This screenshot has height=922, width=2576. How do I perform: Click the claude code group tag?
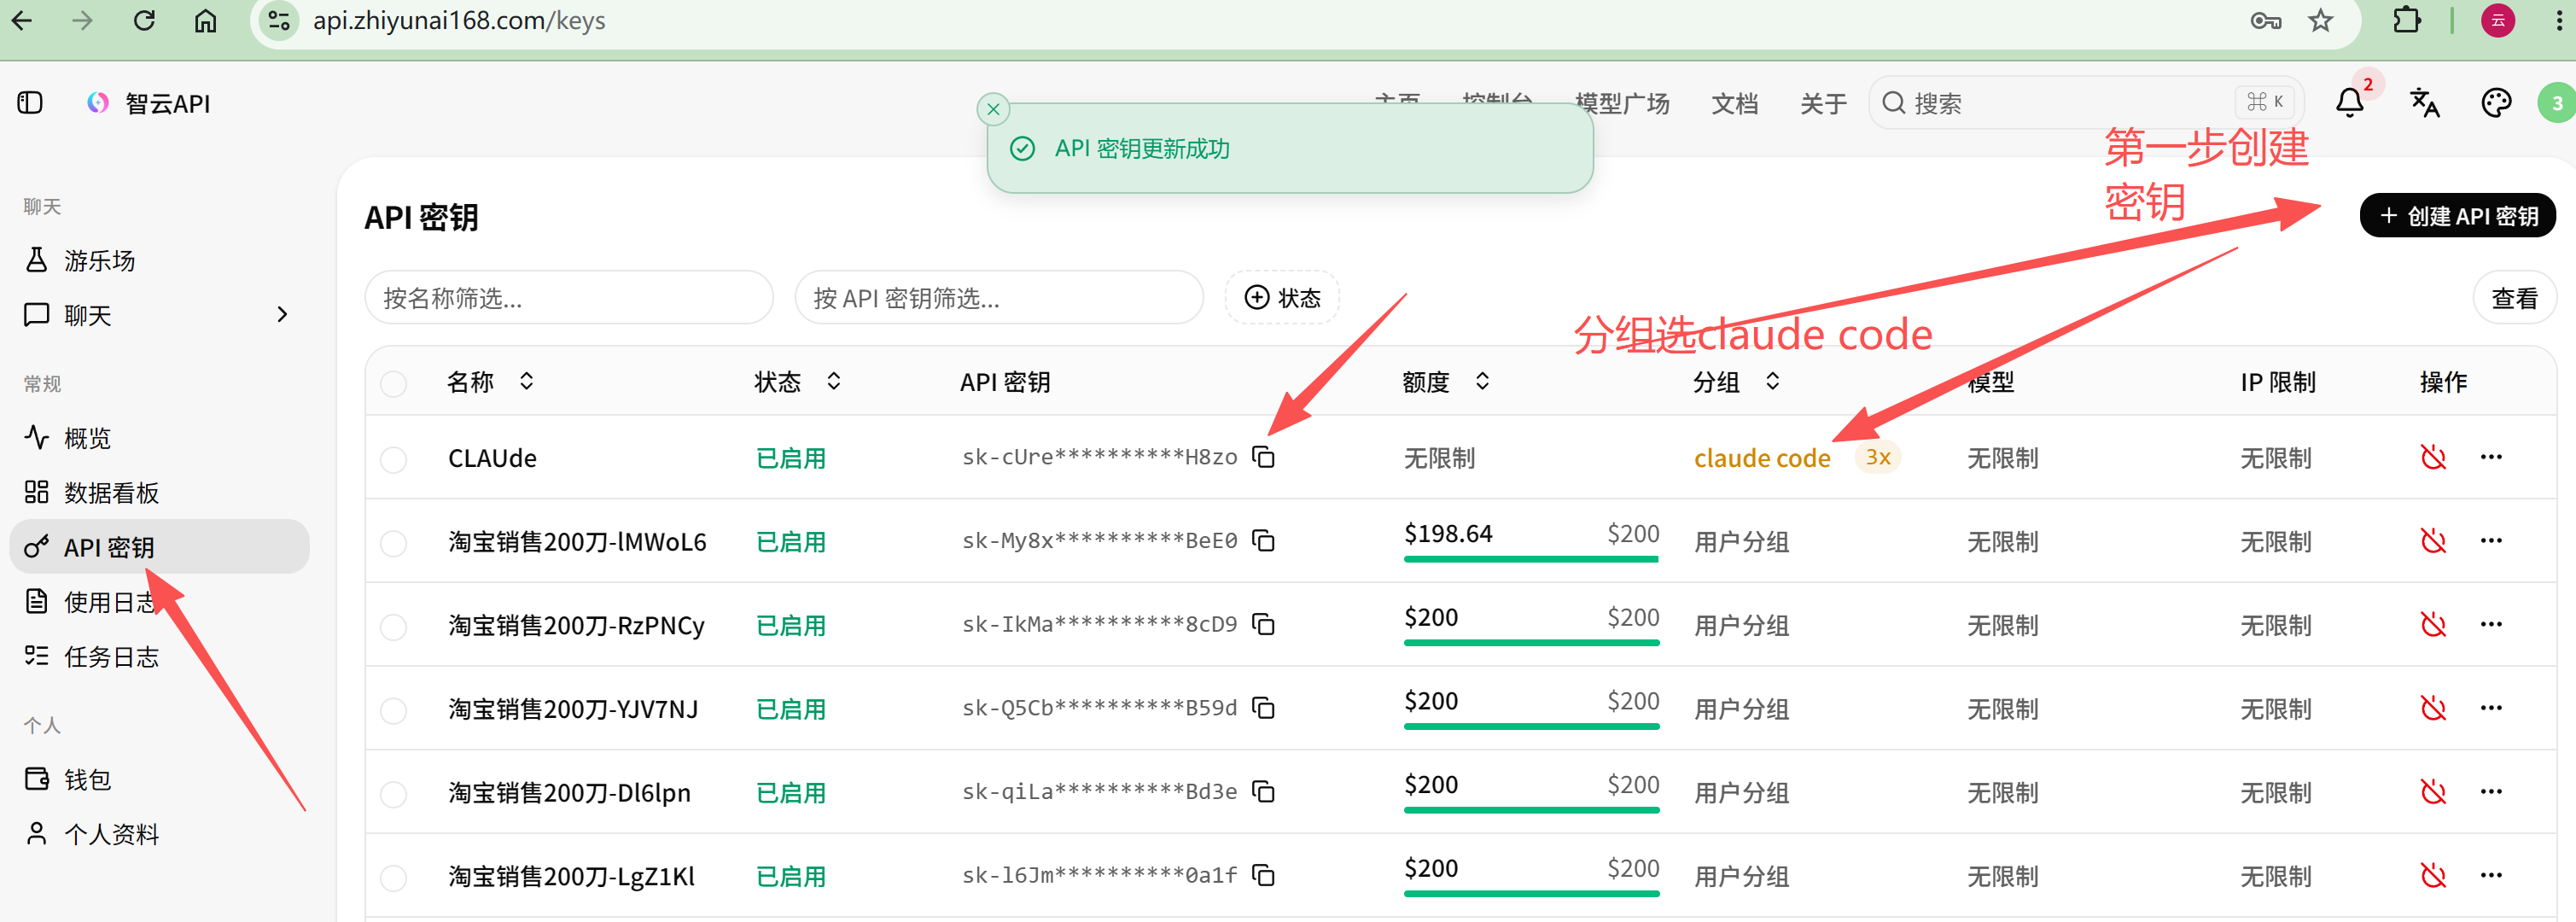coord(1762,458)
